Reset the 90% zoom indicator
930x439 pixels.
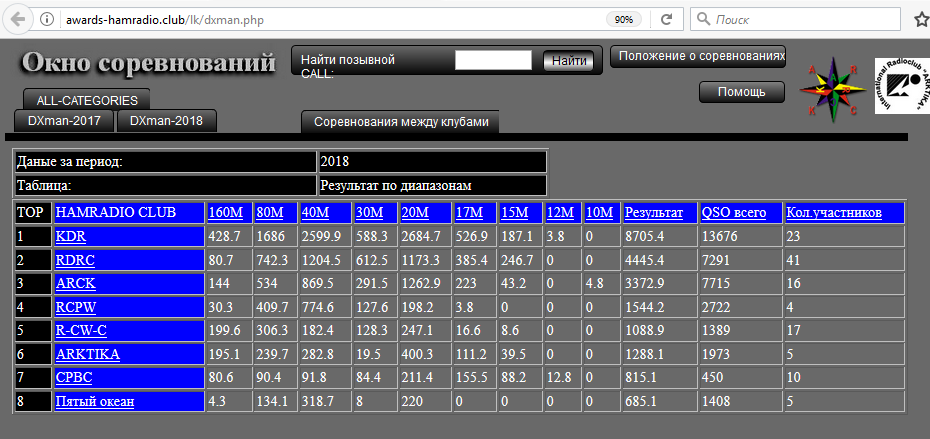(x=623, y=19)
